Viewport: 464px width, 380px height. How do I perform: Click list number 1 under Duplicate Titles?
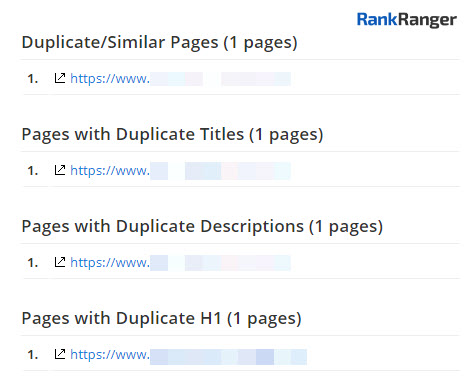coord(33,171)
